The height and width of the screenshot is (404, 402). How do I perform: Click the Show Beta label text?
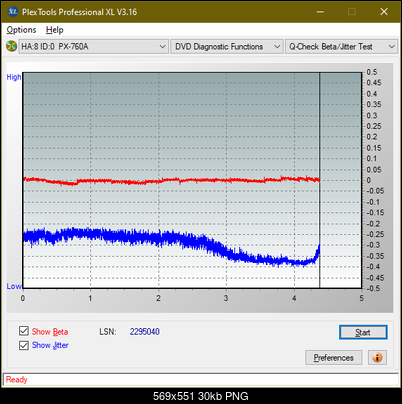[50, 332]
